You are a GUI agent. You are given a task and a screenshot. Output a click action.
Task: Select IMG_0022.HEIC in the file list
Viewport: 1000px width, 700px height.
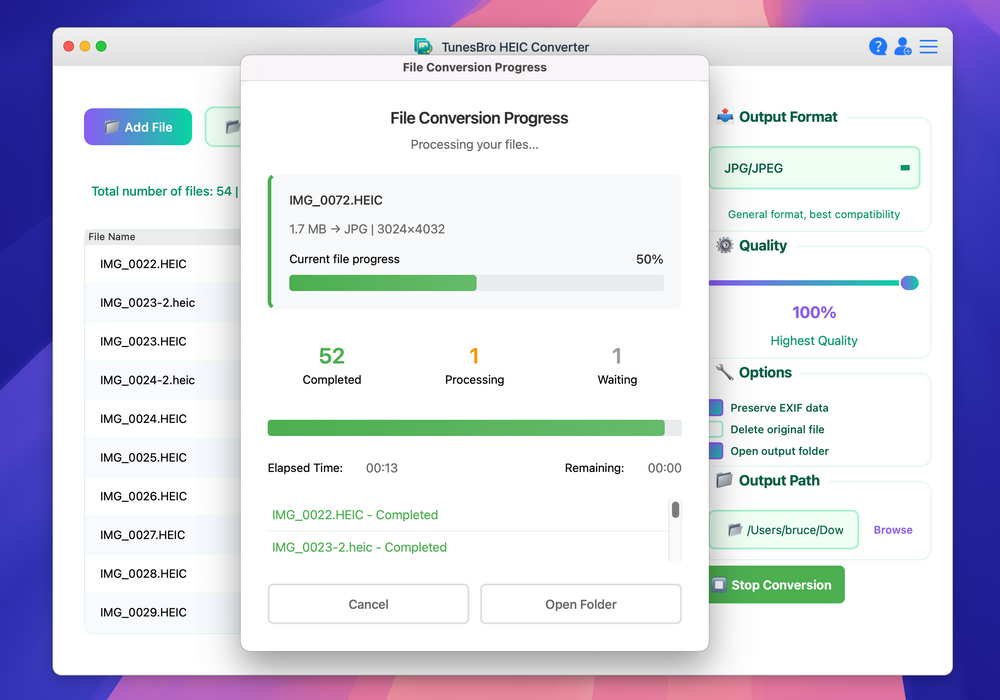[163, 264]
